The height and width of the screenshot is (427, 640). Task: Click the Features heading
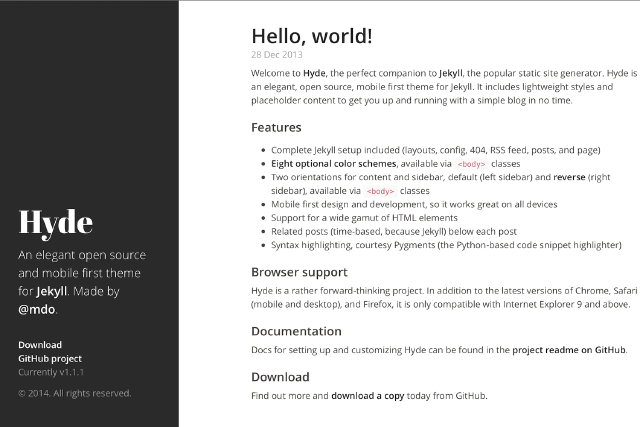click(x=276, y=128)
